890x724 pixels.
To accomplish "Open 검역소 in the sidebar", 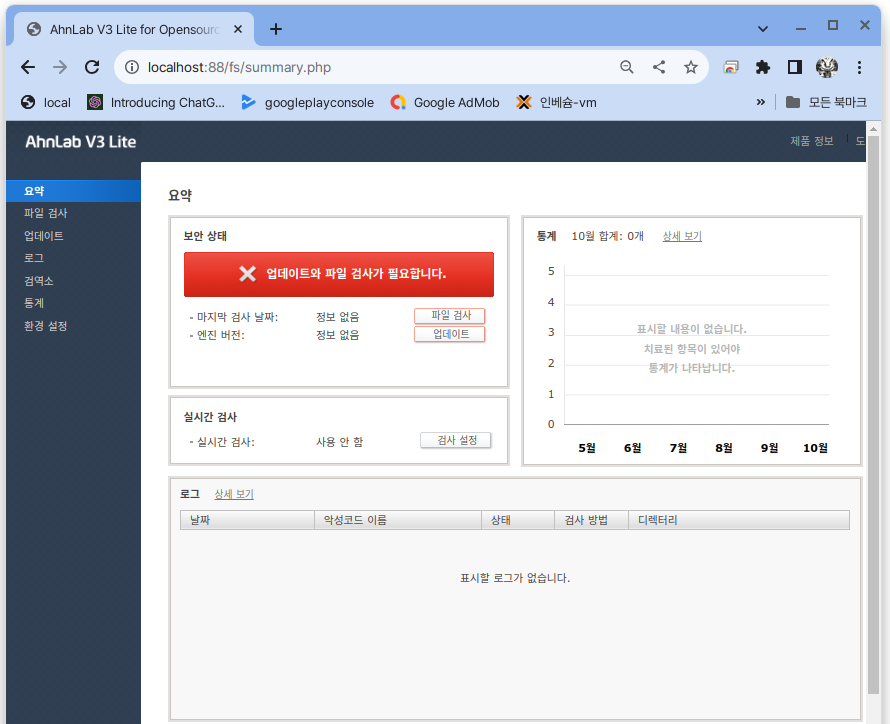I will pos(39,281).
